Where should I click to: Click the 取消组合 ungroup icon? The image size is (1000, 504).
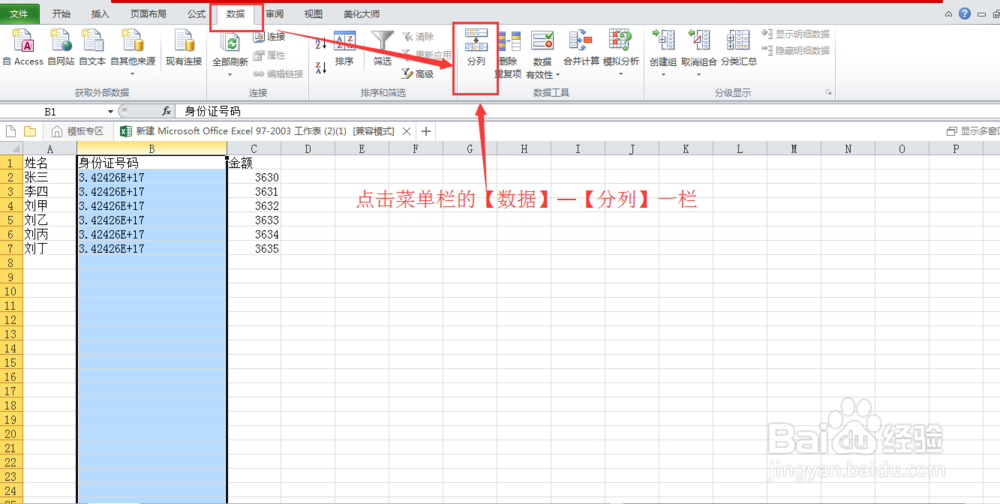tap(699, 42)
